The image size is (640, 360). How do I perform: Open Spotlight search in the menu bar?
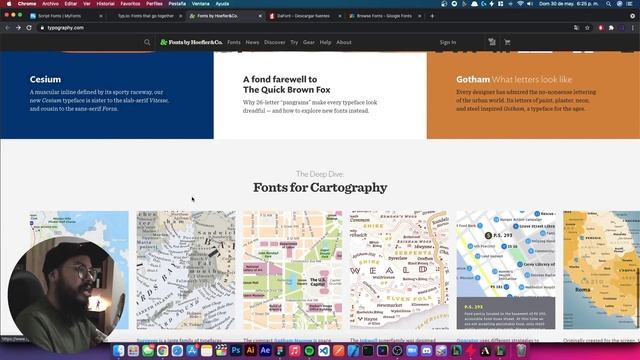point(609,4)
